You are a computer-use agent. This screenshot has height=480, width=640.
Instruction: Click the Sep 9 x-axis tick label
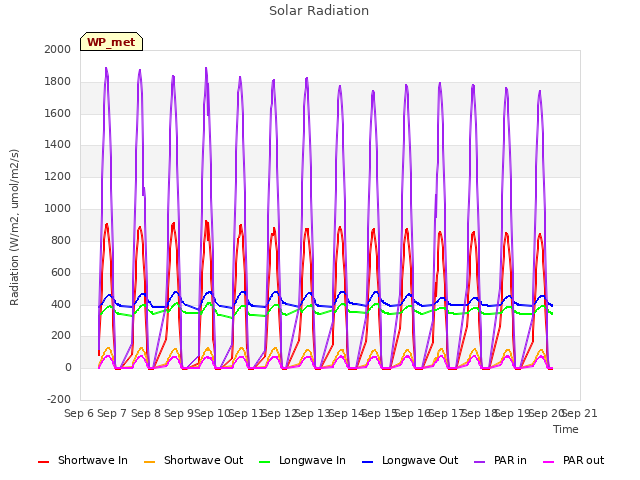coord(179,413)
